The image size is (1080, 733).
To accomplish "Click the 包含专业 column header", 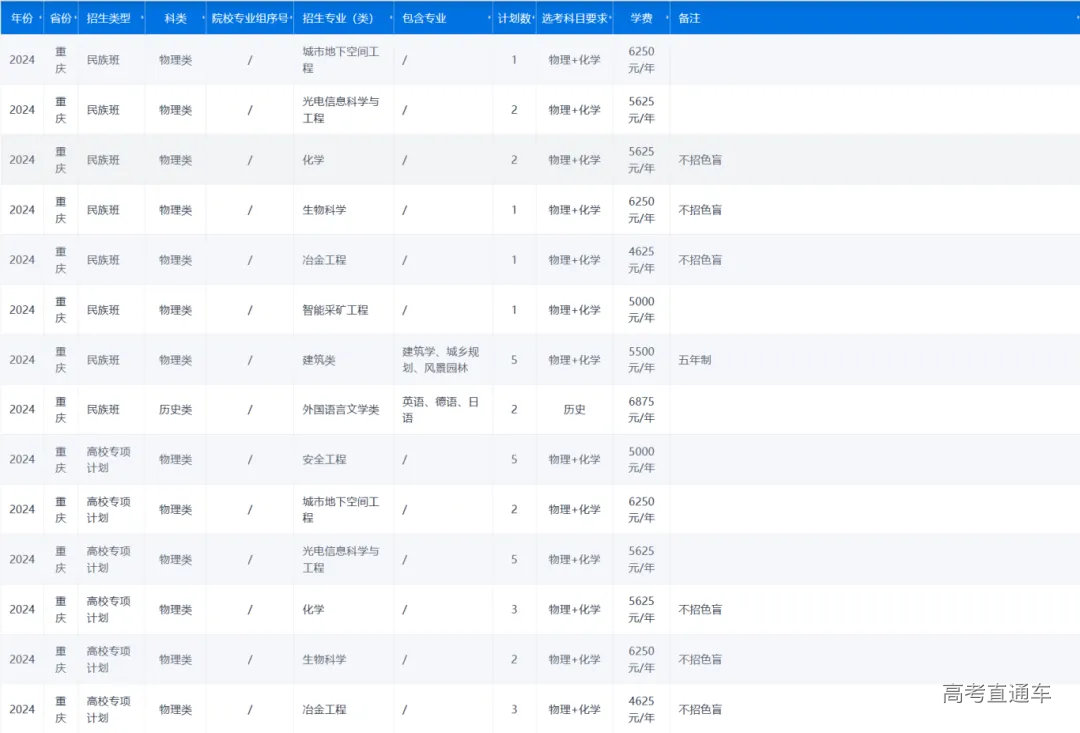I will [x=424, y=18].
